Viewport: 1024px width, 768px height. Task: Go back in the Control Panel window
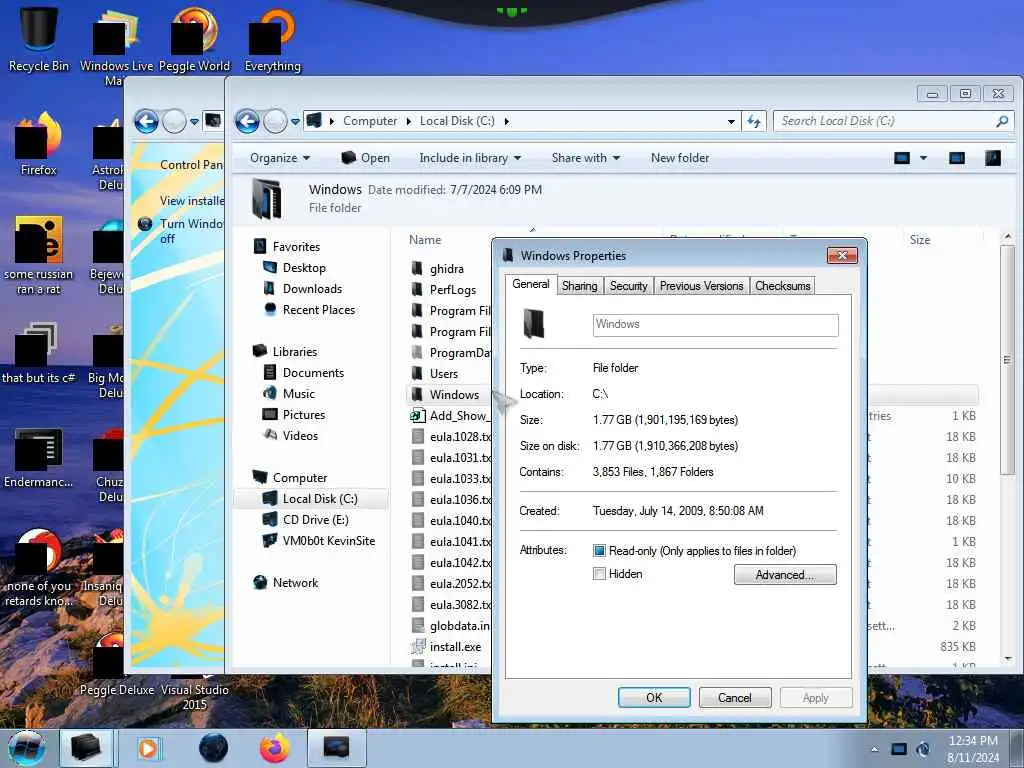[x=146, y=121]
